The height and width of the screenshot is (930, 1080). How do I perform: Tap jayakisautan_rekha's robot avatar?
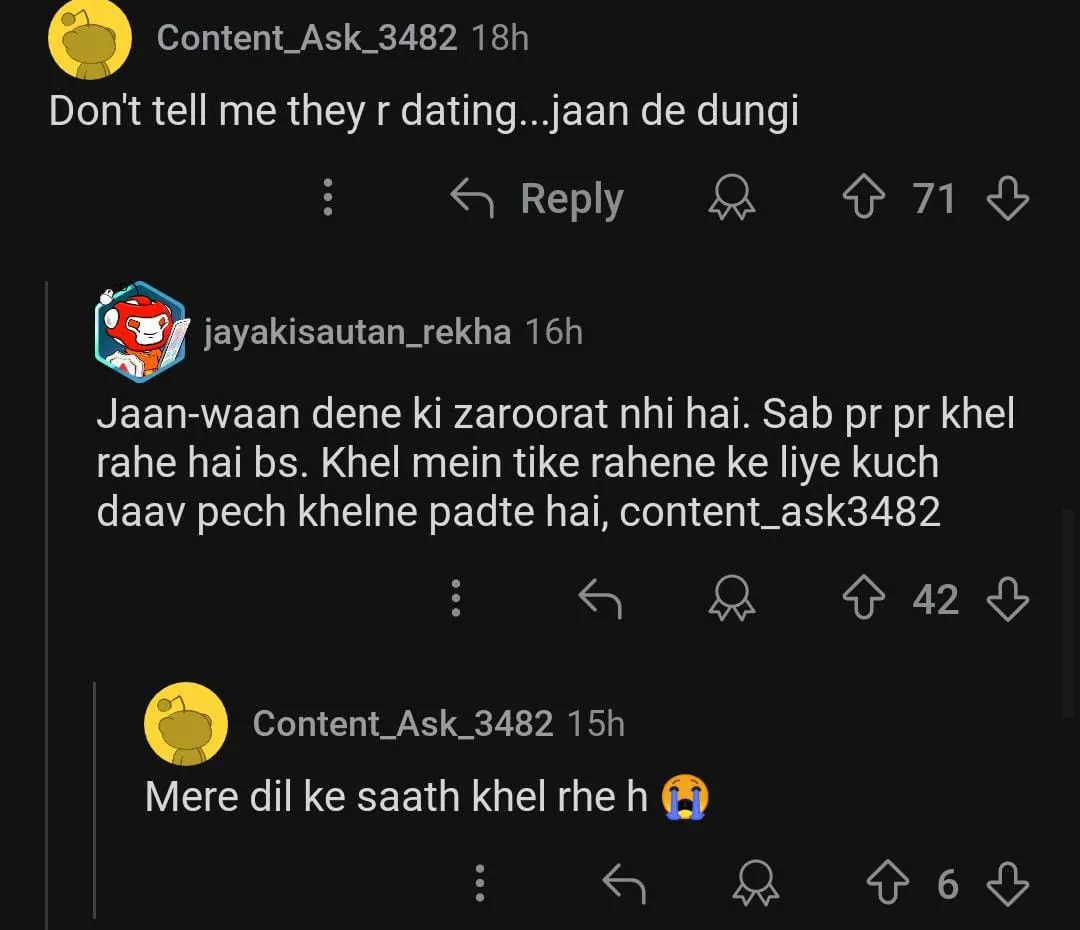click(x=140, y=332)
